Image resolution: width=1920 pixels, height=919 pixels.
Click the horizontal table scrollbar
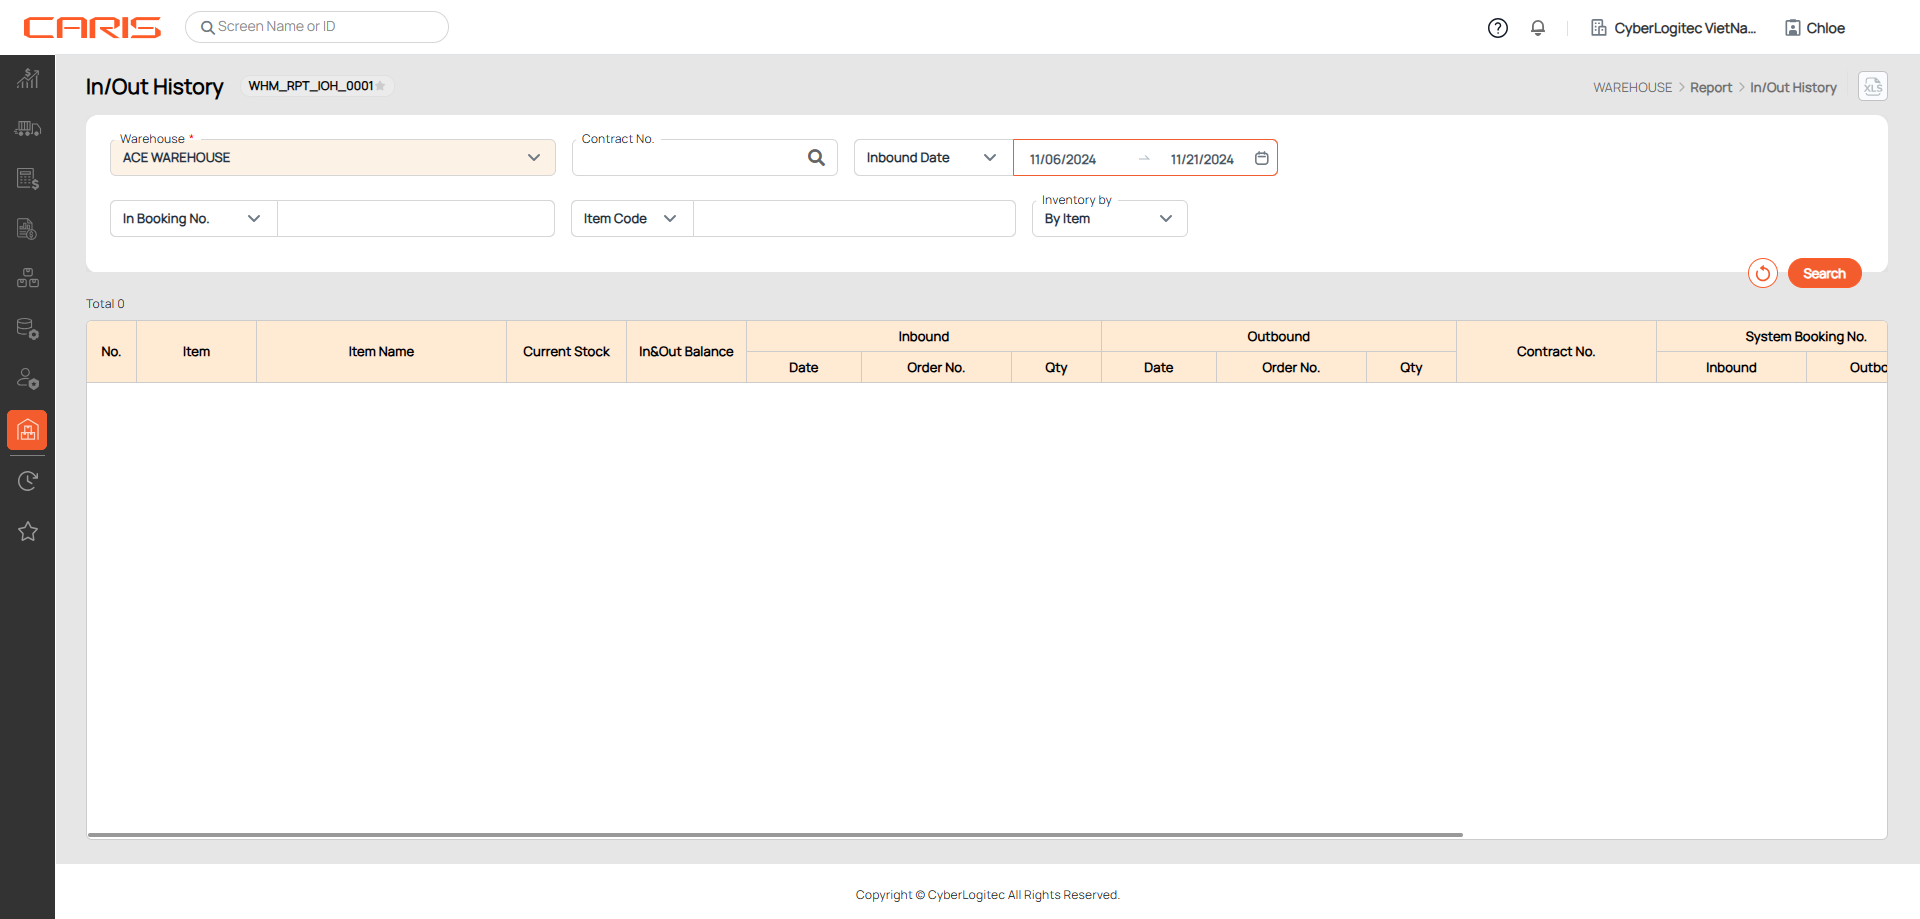tap(775, 834)
